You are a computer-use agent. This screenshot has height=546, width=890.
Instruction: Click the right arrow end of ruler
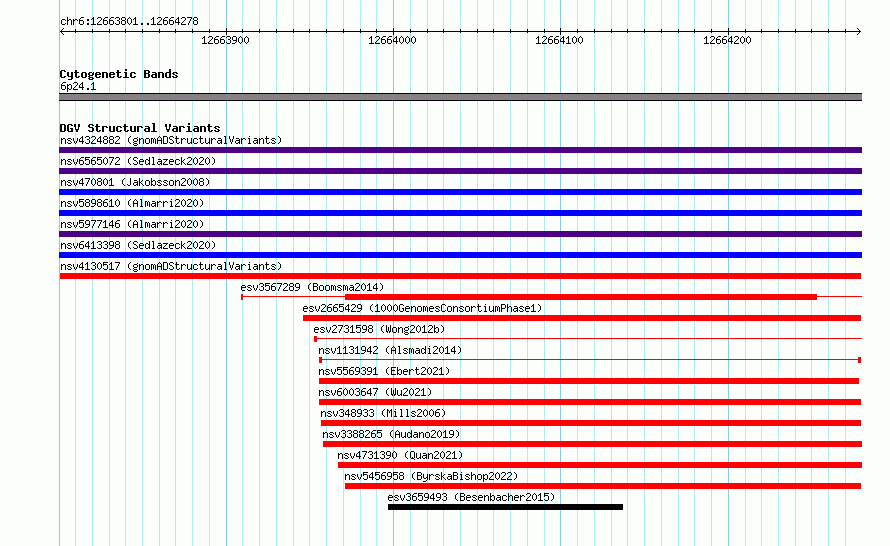859,32
